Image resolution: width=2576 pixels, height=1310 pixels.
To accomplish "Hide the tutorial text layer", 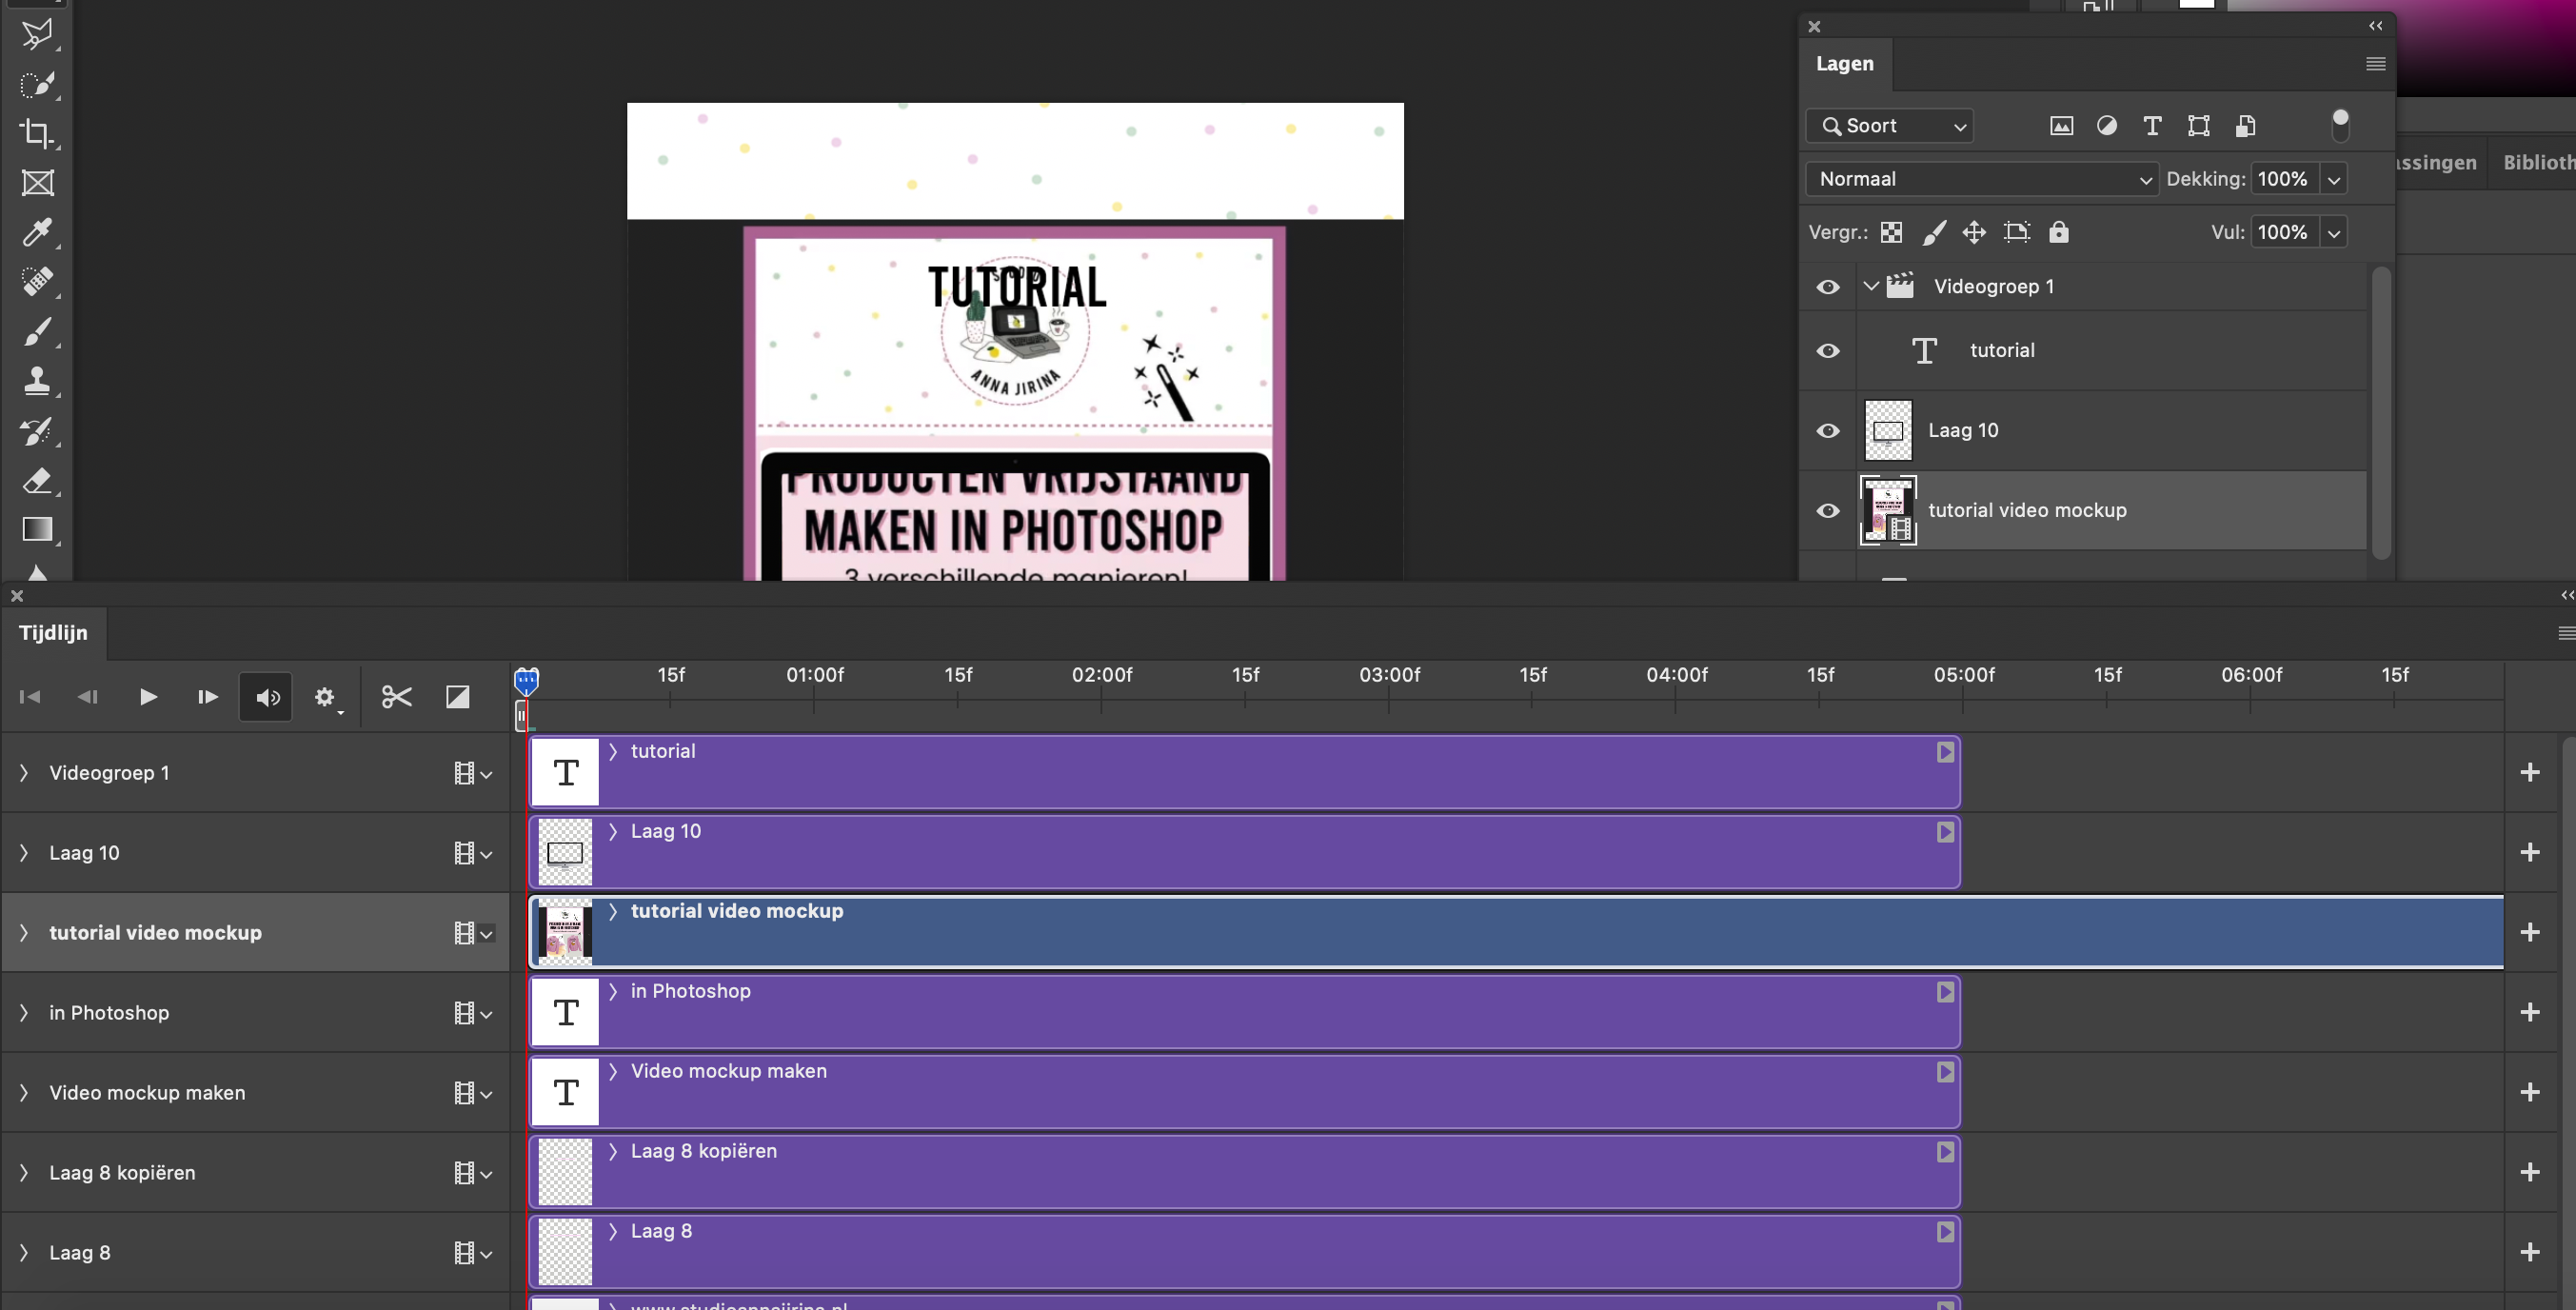I will [x=1827, y=350].
